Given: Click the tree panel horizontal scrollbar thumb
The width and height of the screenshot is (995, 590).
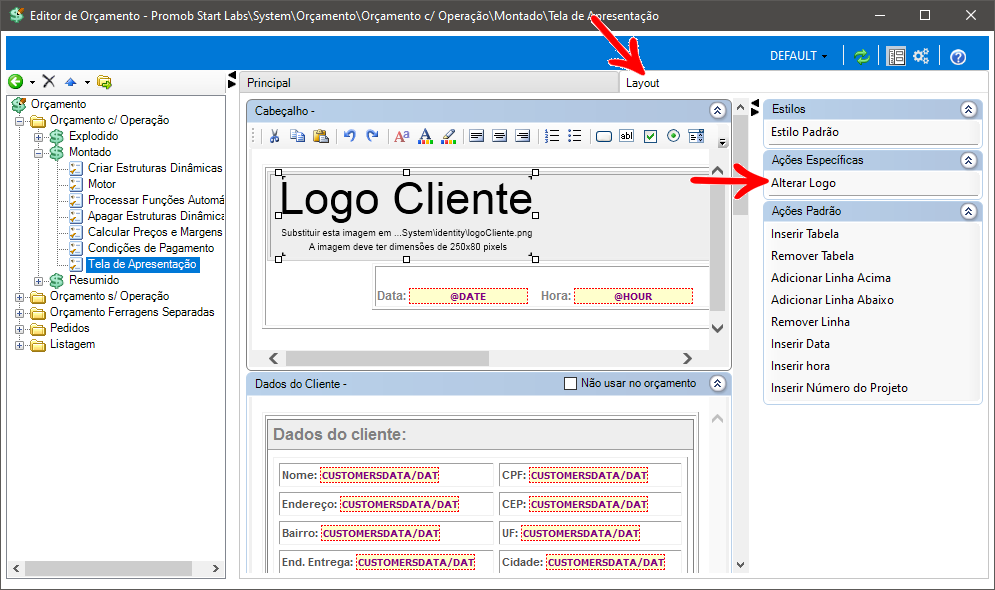Looking at the screenshot, I should point(109,568).
